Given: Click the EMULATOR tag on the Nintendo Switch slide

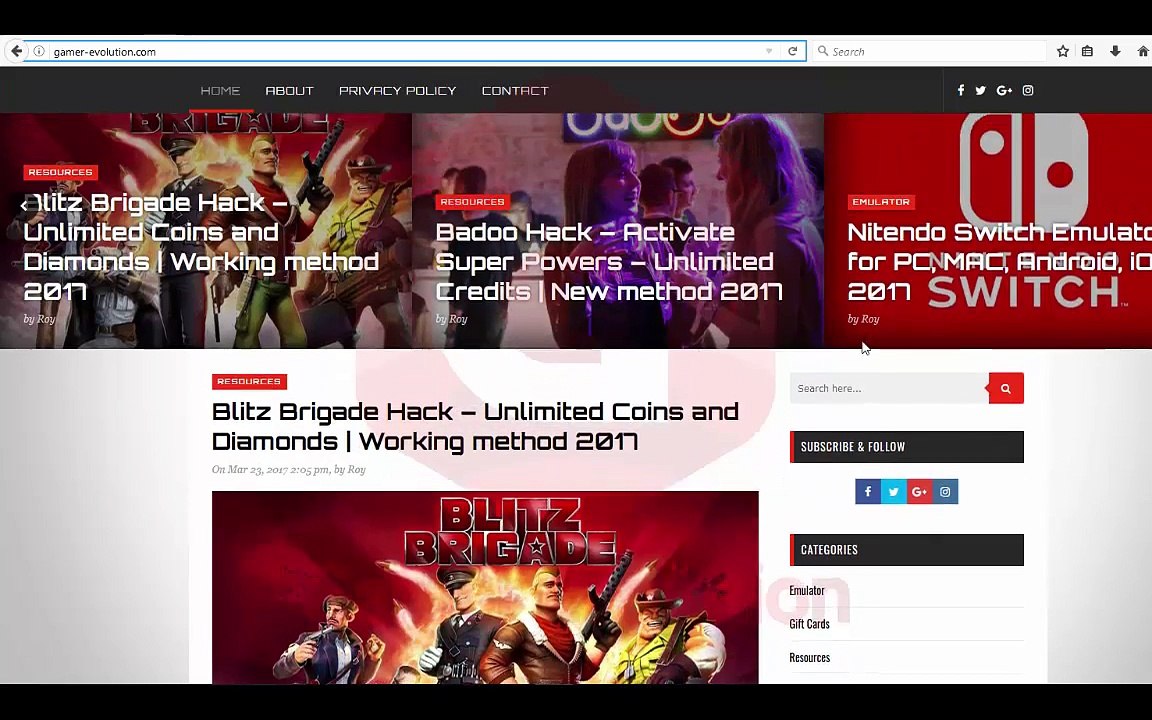Looking at the screenshot, I should pos(881,201).
